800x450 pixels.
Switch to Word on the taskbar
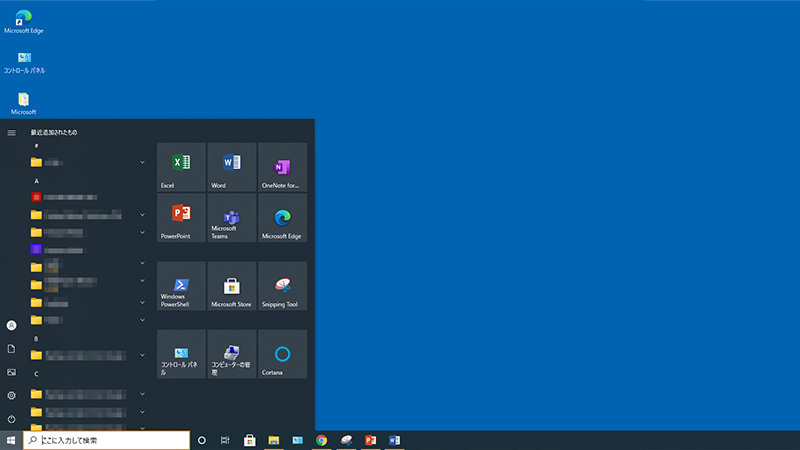(394, 440)
